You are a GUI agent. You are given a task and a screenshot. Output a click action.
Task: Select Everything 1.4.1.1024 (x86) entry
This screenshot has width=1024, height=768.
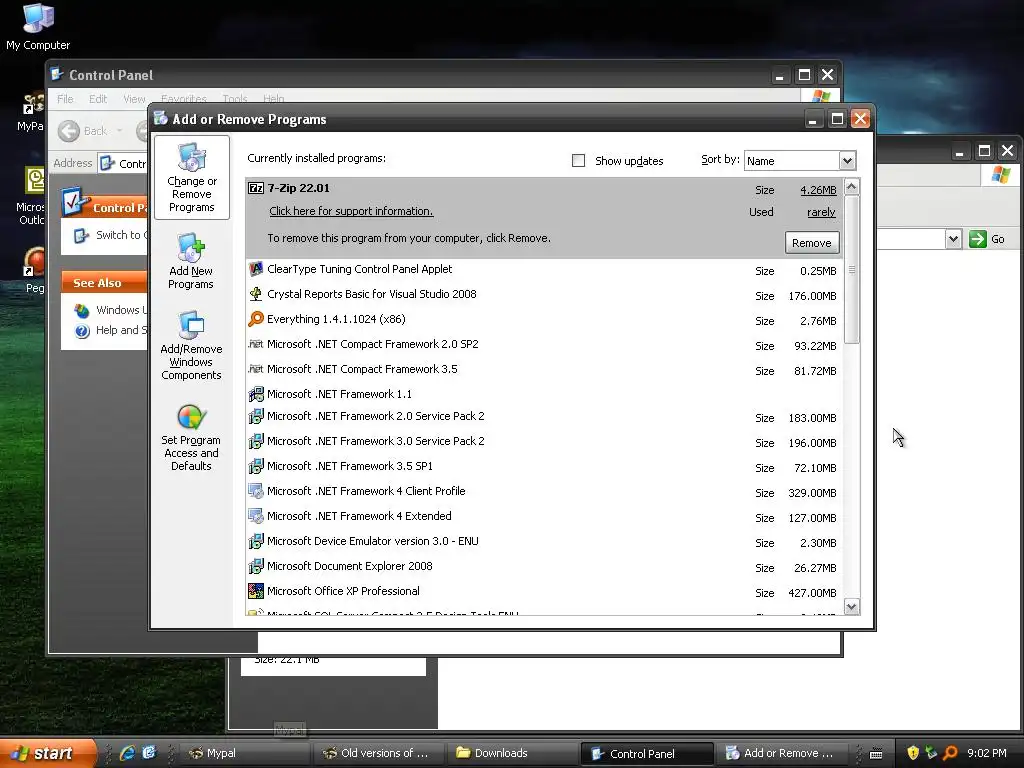544,319
